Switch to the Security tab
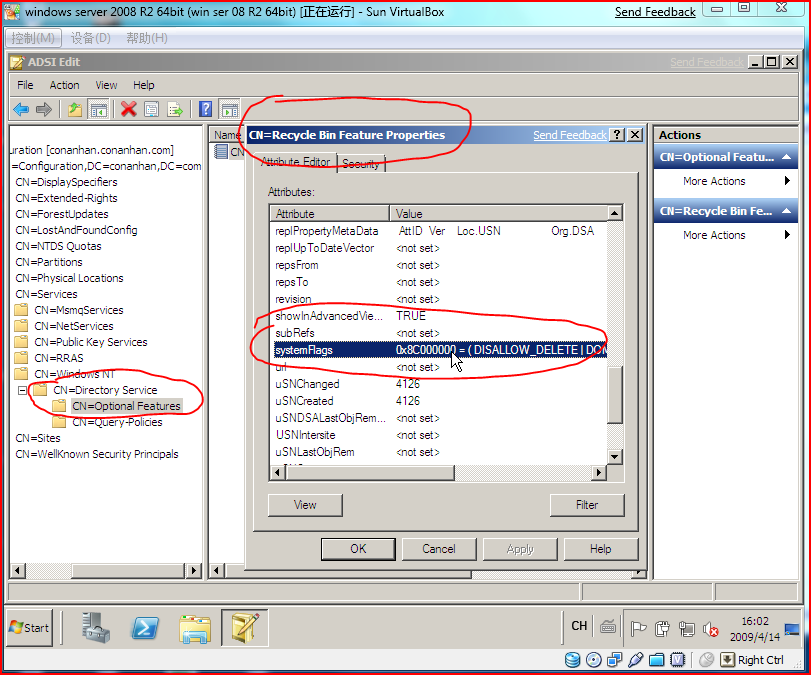 (361, 164)
